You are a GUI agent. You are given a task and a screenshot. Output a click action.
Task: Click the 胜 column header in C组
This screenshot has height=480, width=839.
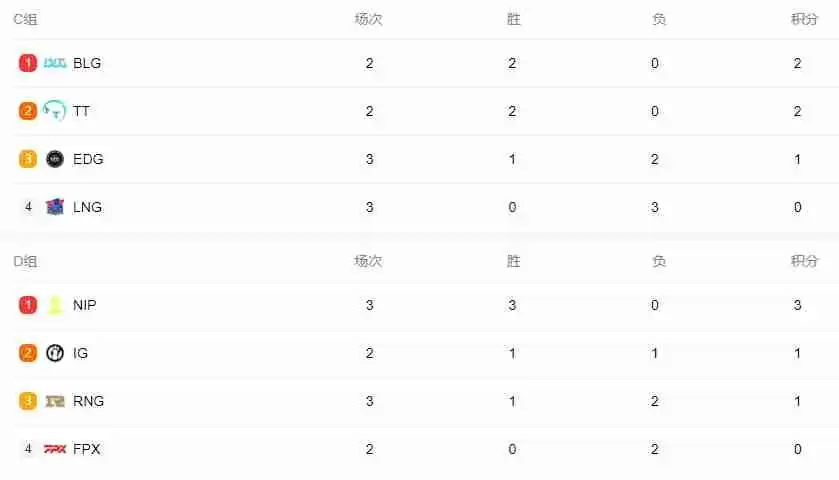coord(514,19)
